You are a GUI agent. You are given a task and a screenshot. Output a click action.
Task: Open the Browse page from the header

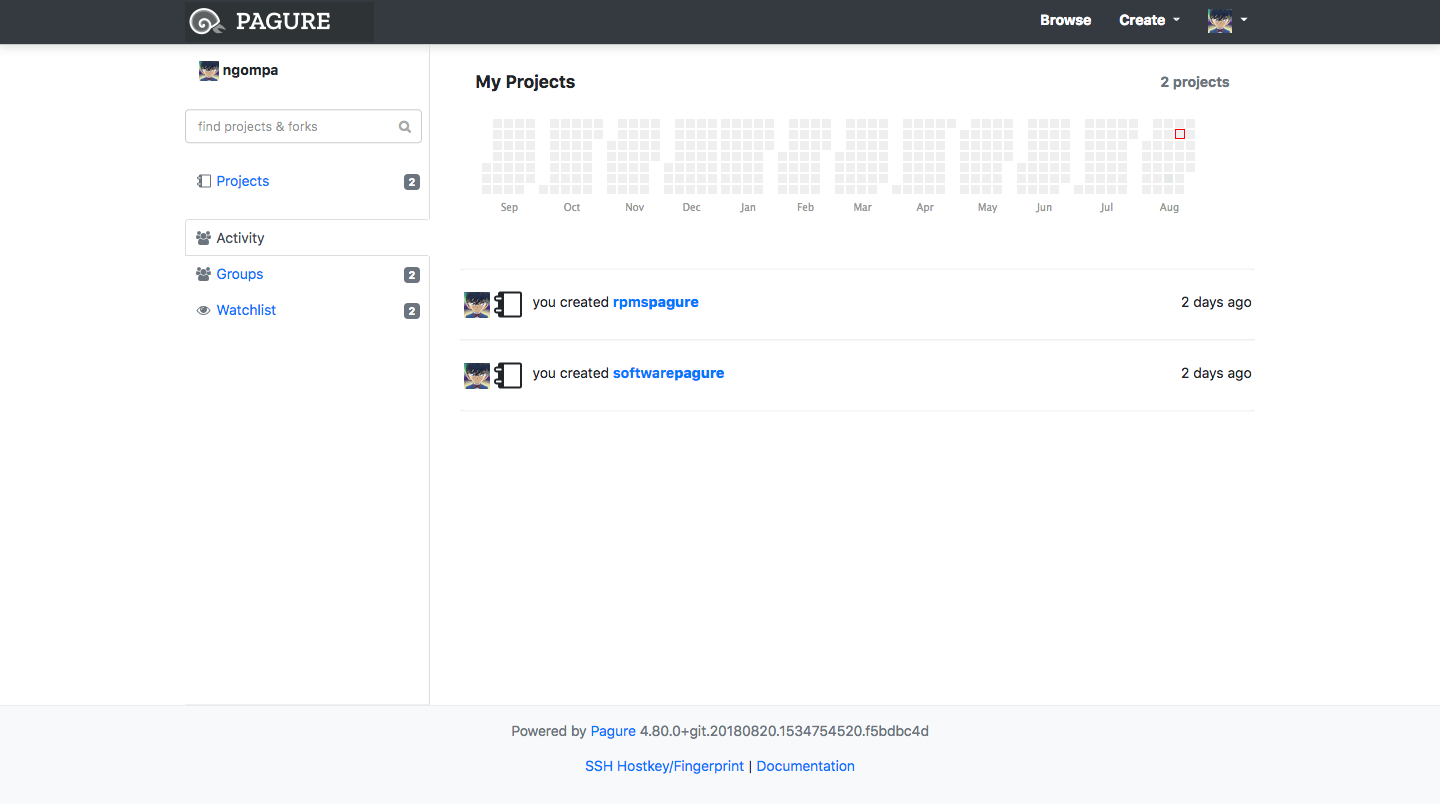click(1065, 20)
